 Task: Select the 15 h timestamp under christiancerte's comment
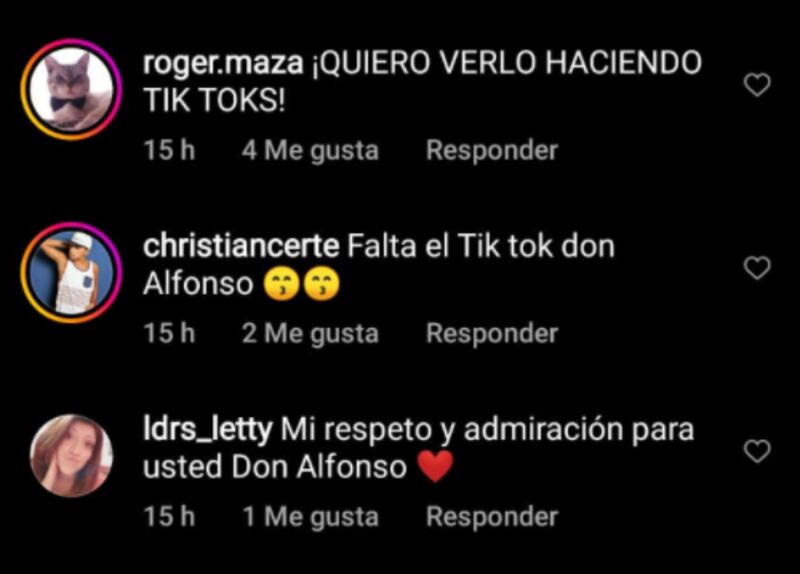(x=169, y=334)
